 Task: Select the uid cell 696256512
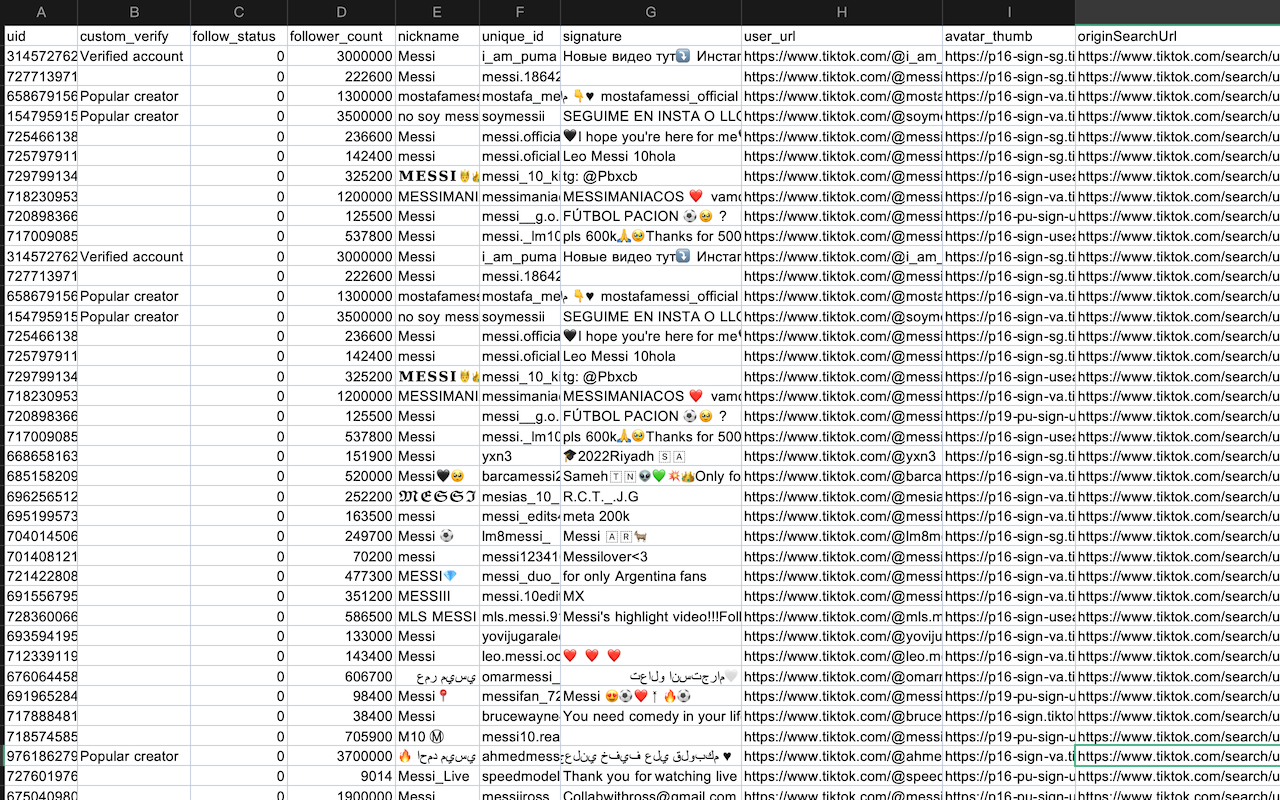pyautogui.click(x=41, y=496)
